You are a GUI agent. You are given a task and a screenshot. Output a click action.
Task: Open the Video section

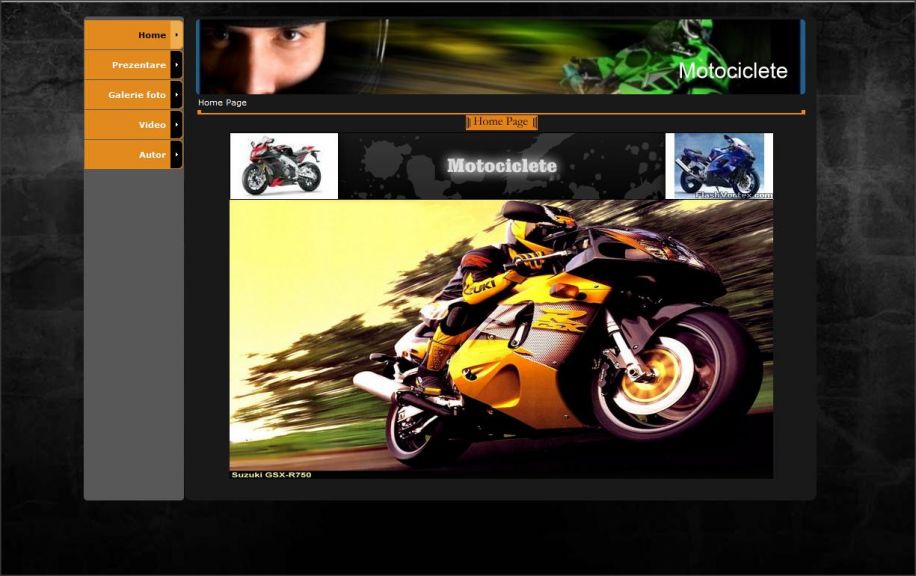[151, 125]
